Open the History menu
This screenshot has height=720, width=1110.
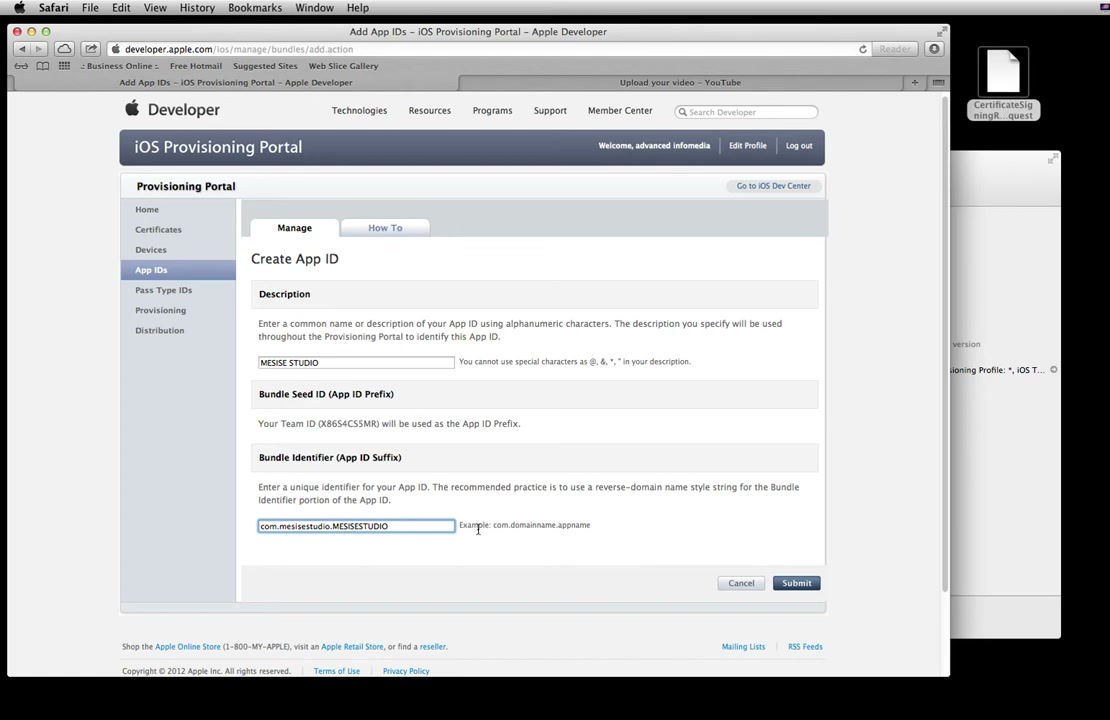pyautogui.click(x=197, y=8)
